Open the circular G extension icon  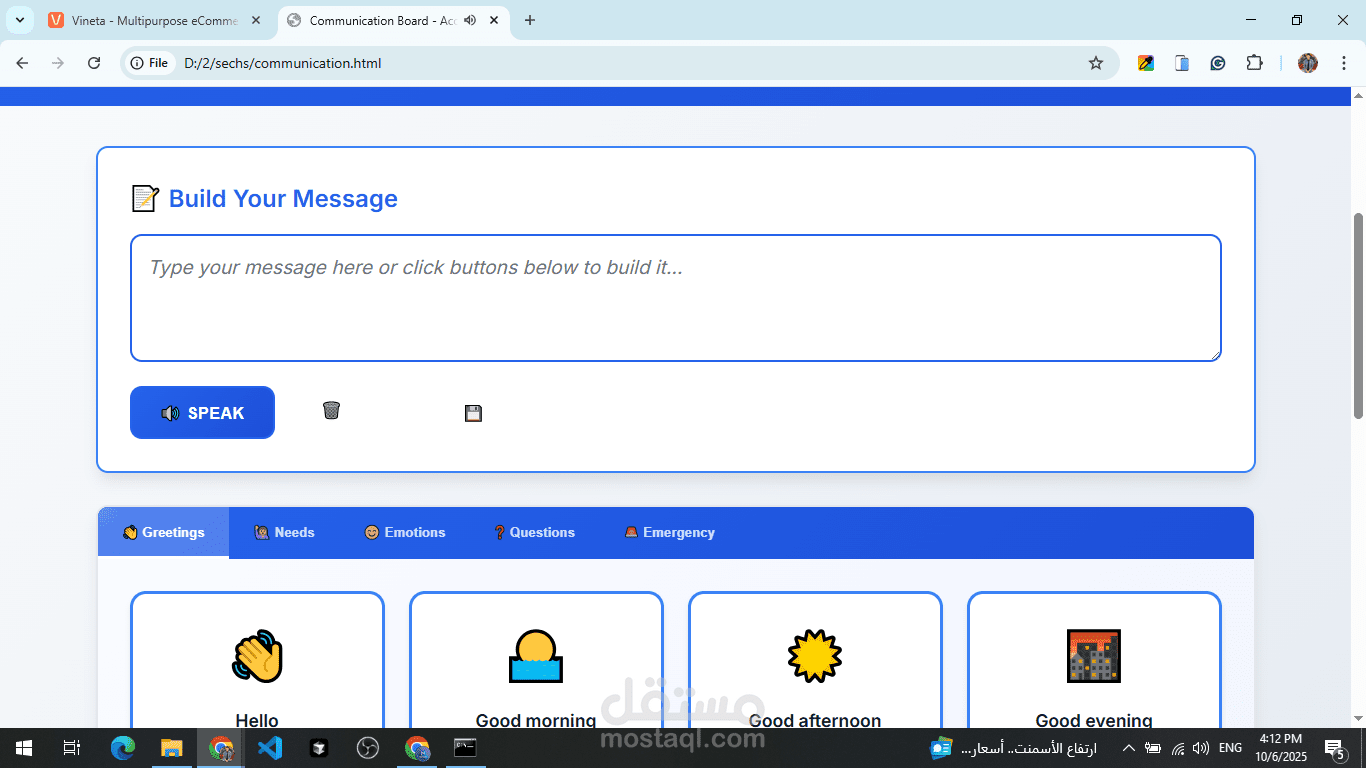[x=1218, y=63]
